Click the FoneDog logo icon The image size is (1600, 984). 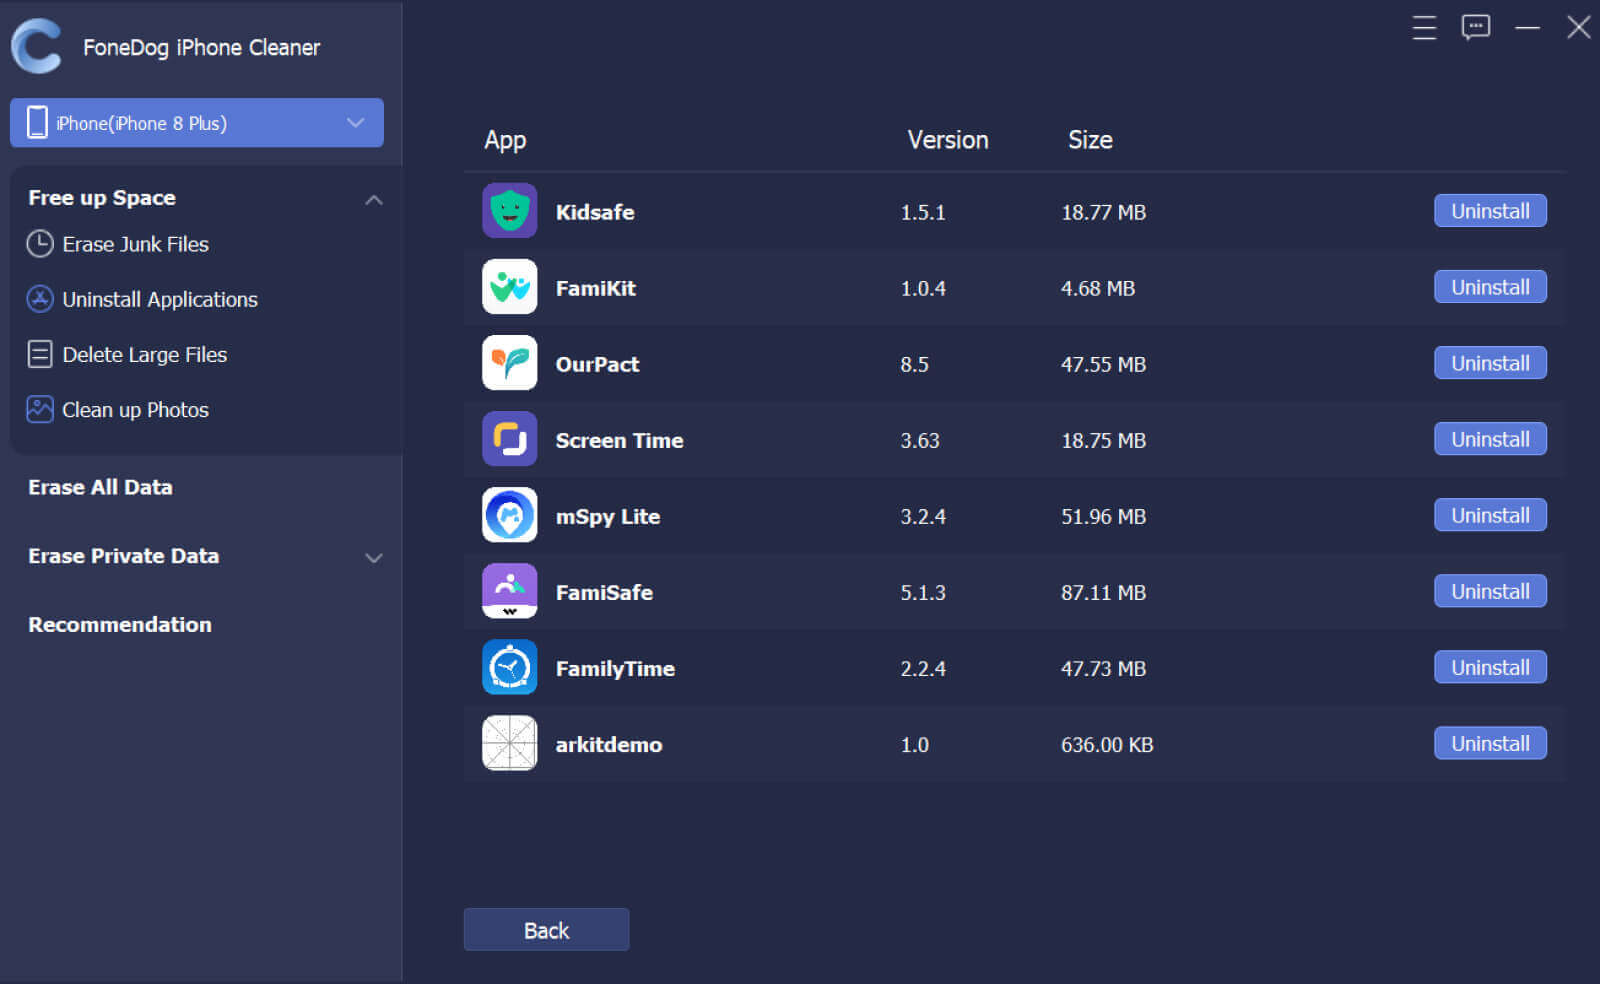click(x=36, y=47)
